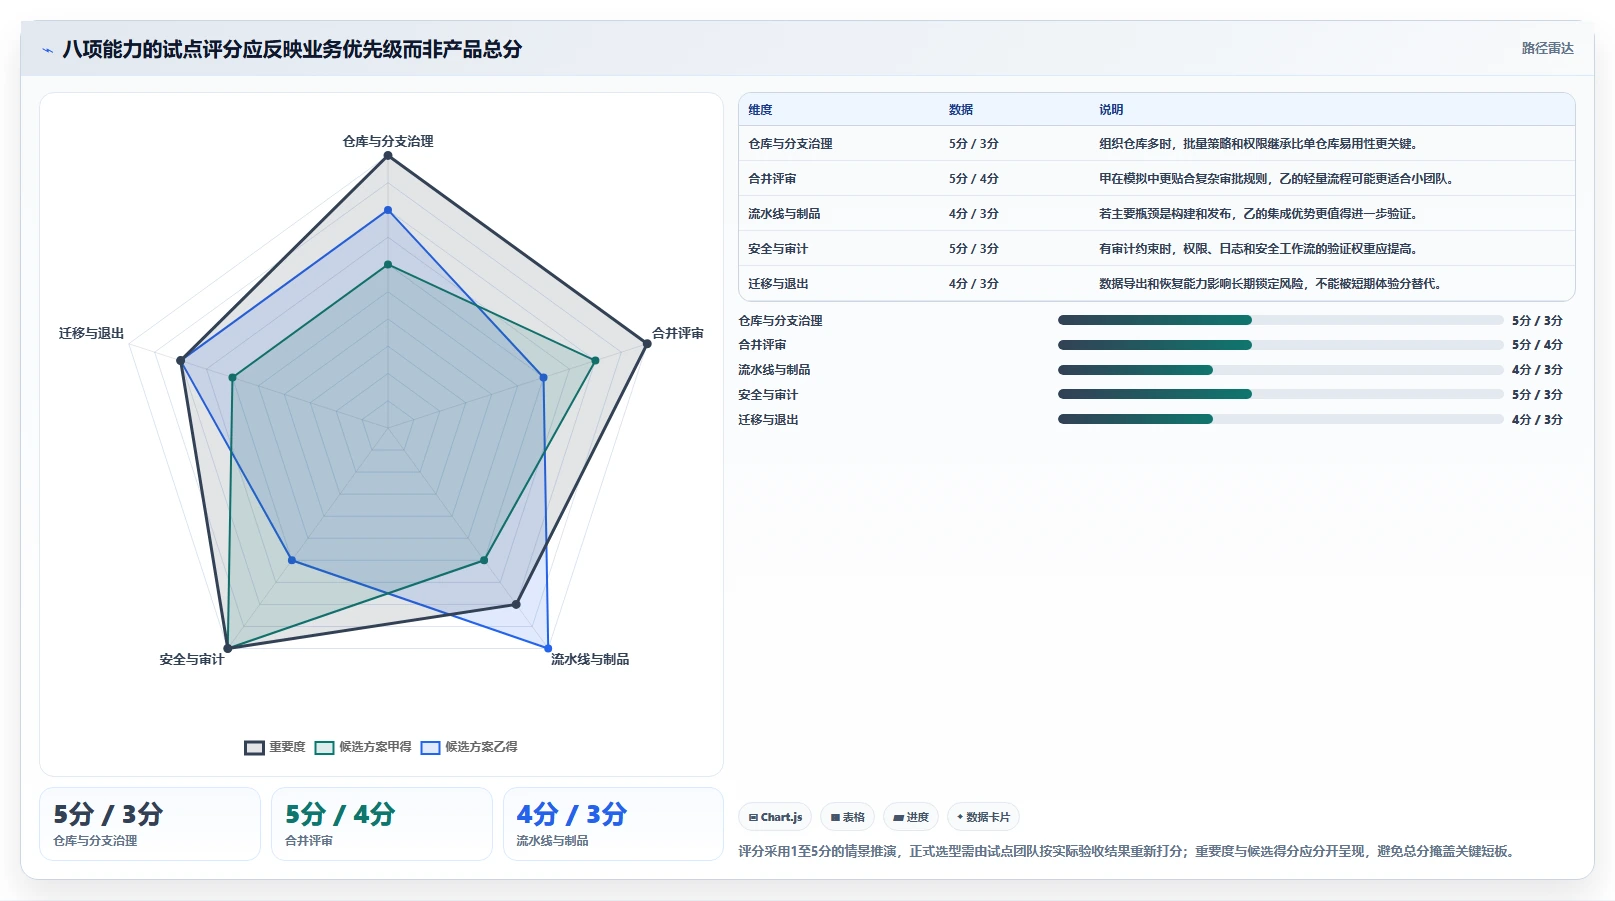Select table cell 合并评审

coord(772,179)
